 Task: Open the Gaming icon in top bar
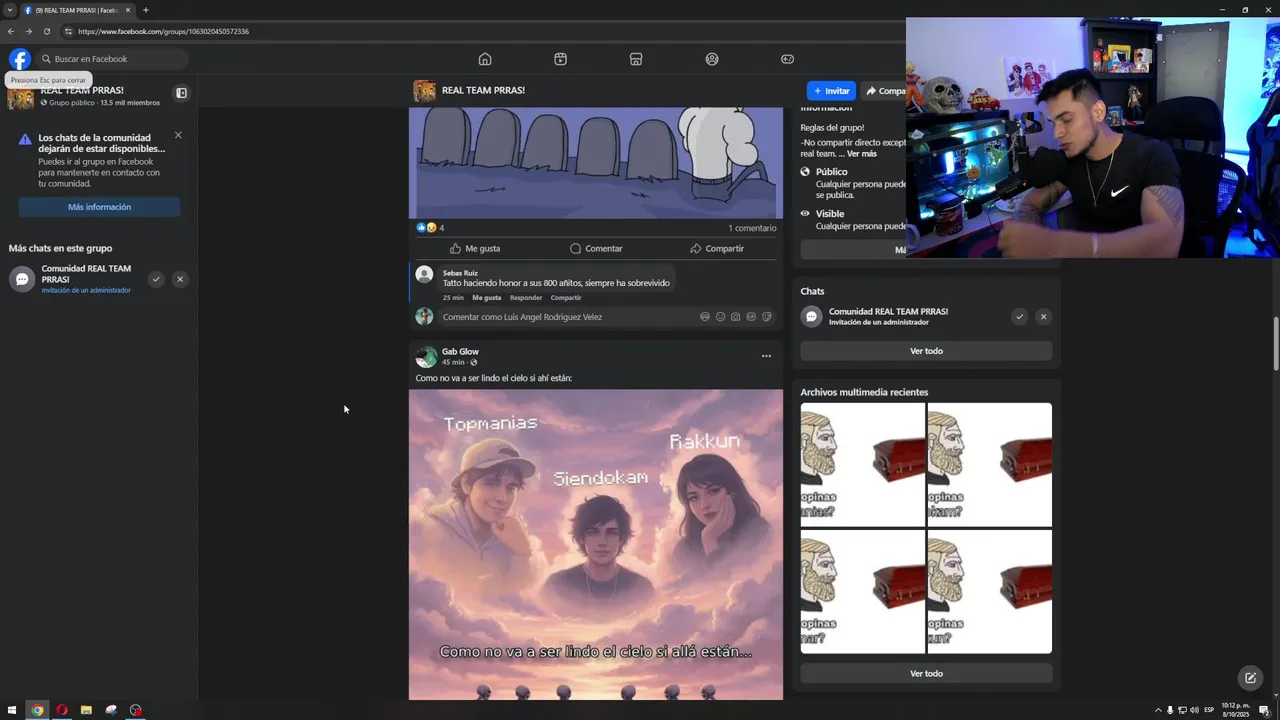point(788,59)
